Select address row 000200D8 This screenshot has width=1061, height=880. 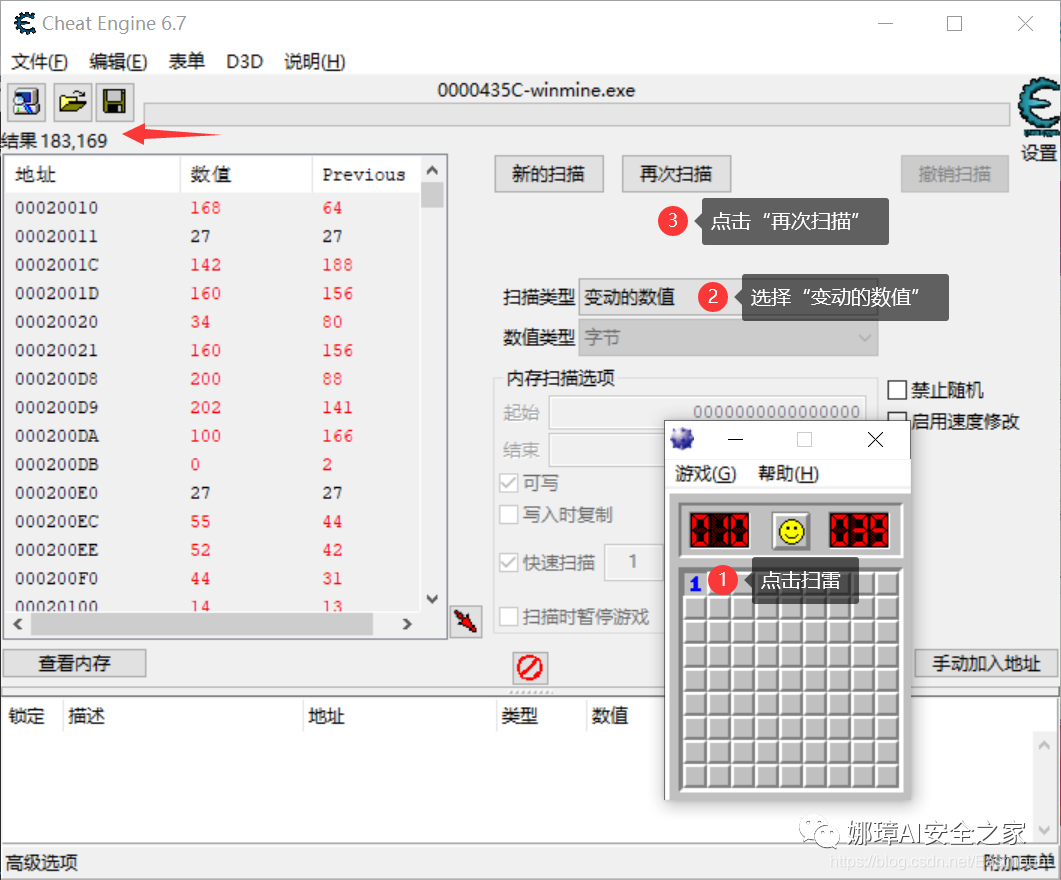tap(213, 379)
